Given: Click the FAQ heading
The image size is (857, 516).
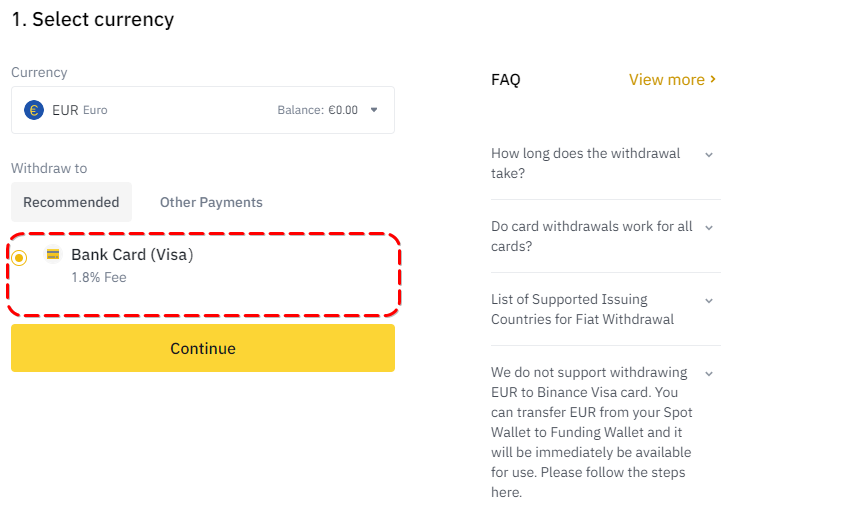Looking at the screenshot, I should click(x=506, y=80).
